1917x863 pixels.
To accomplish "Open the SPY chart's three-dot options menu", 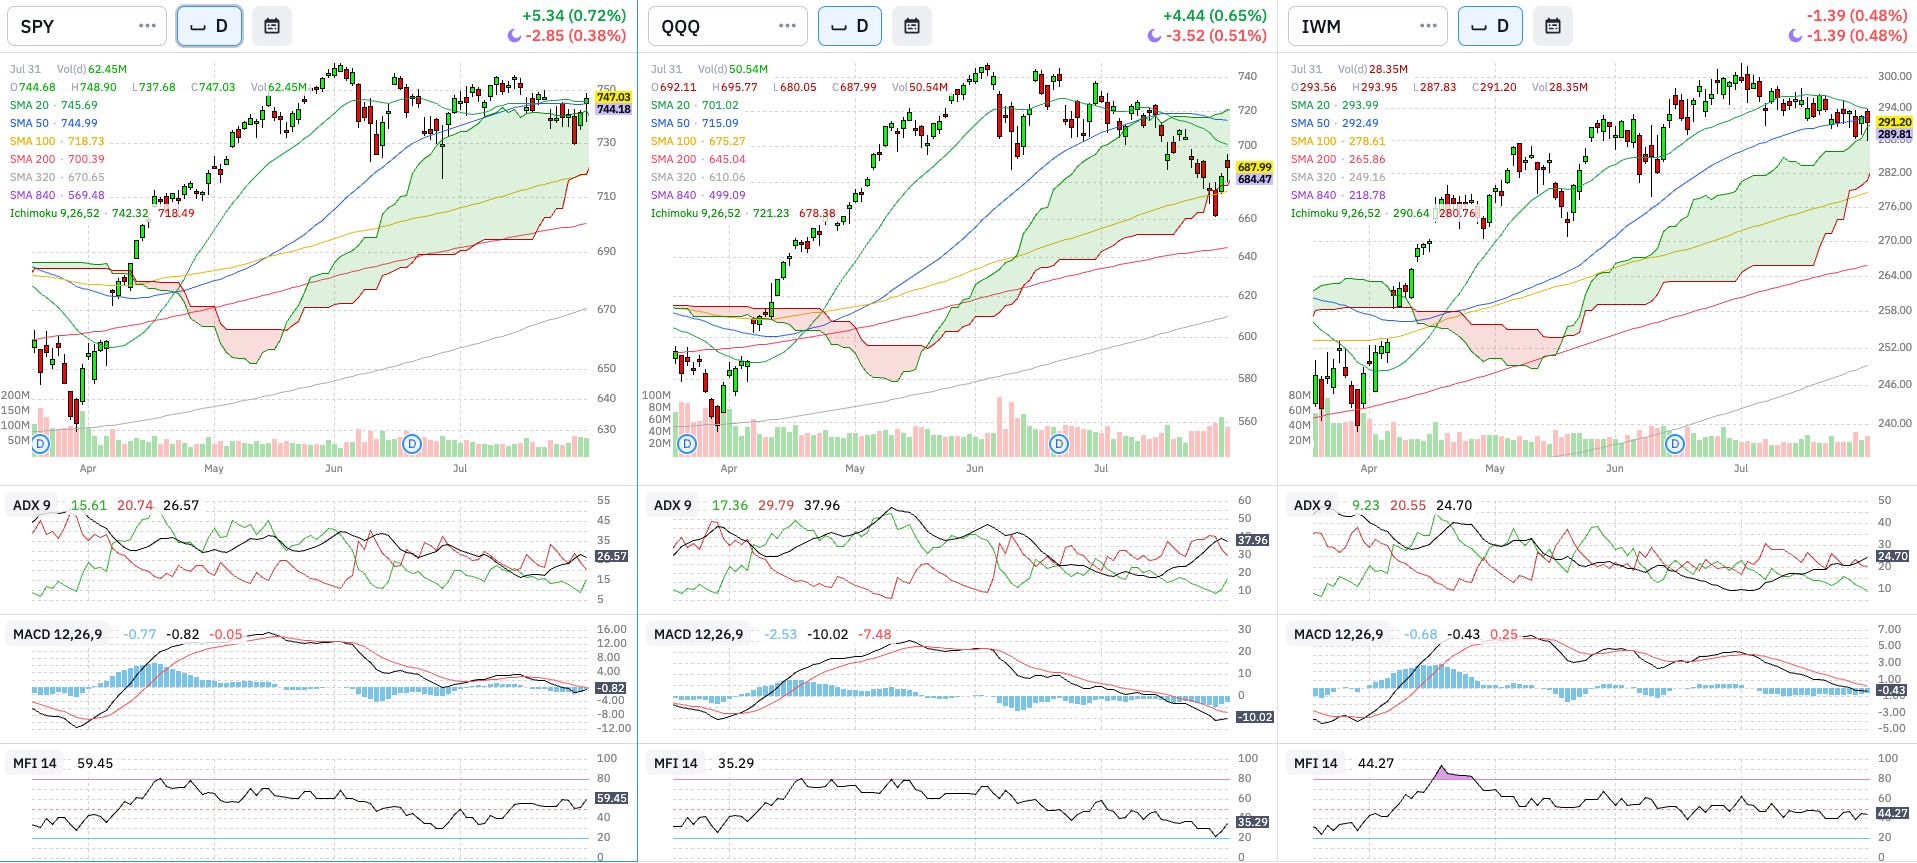I will 147,26.
